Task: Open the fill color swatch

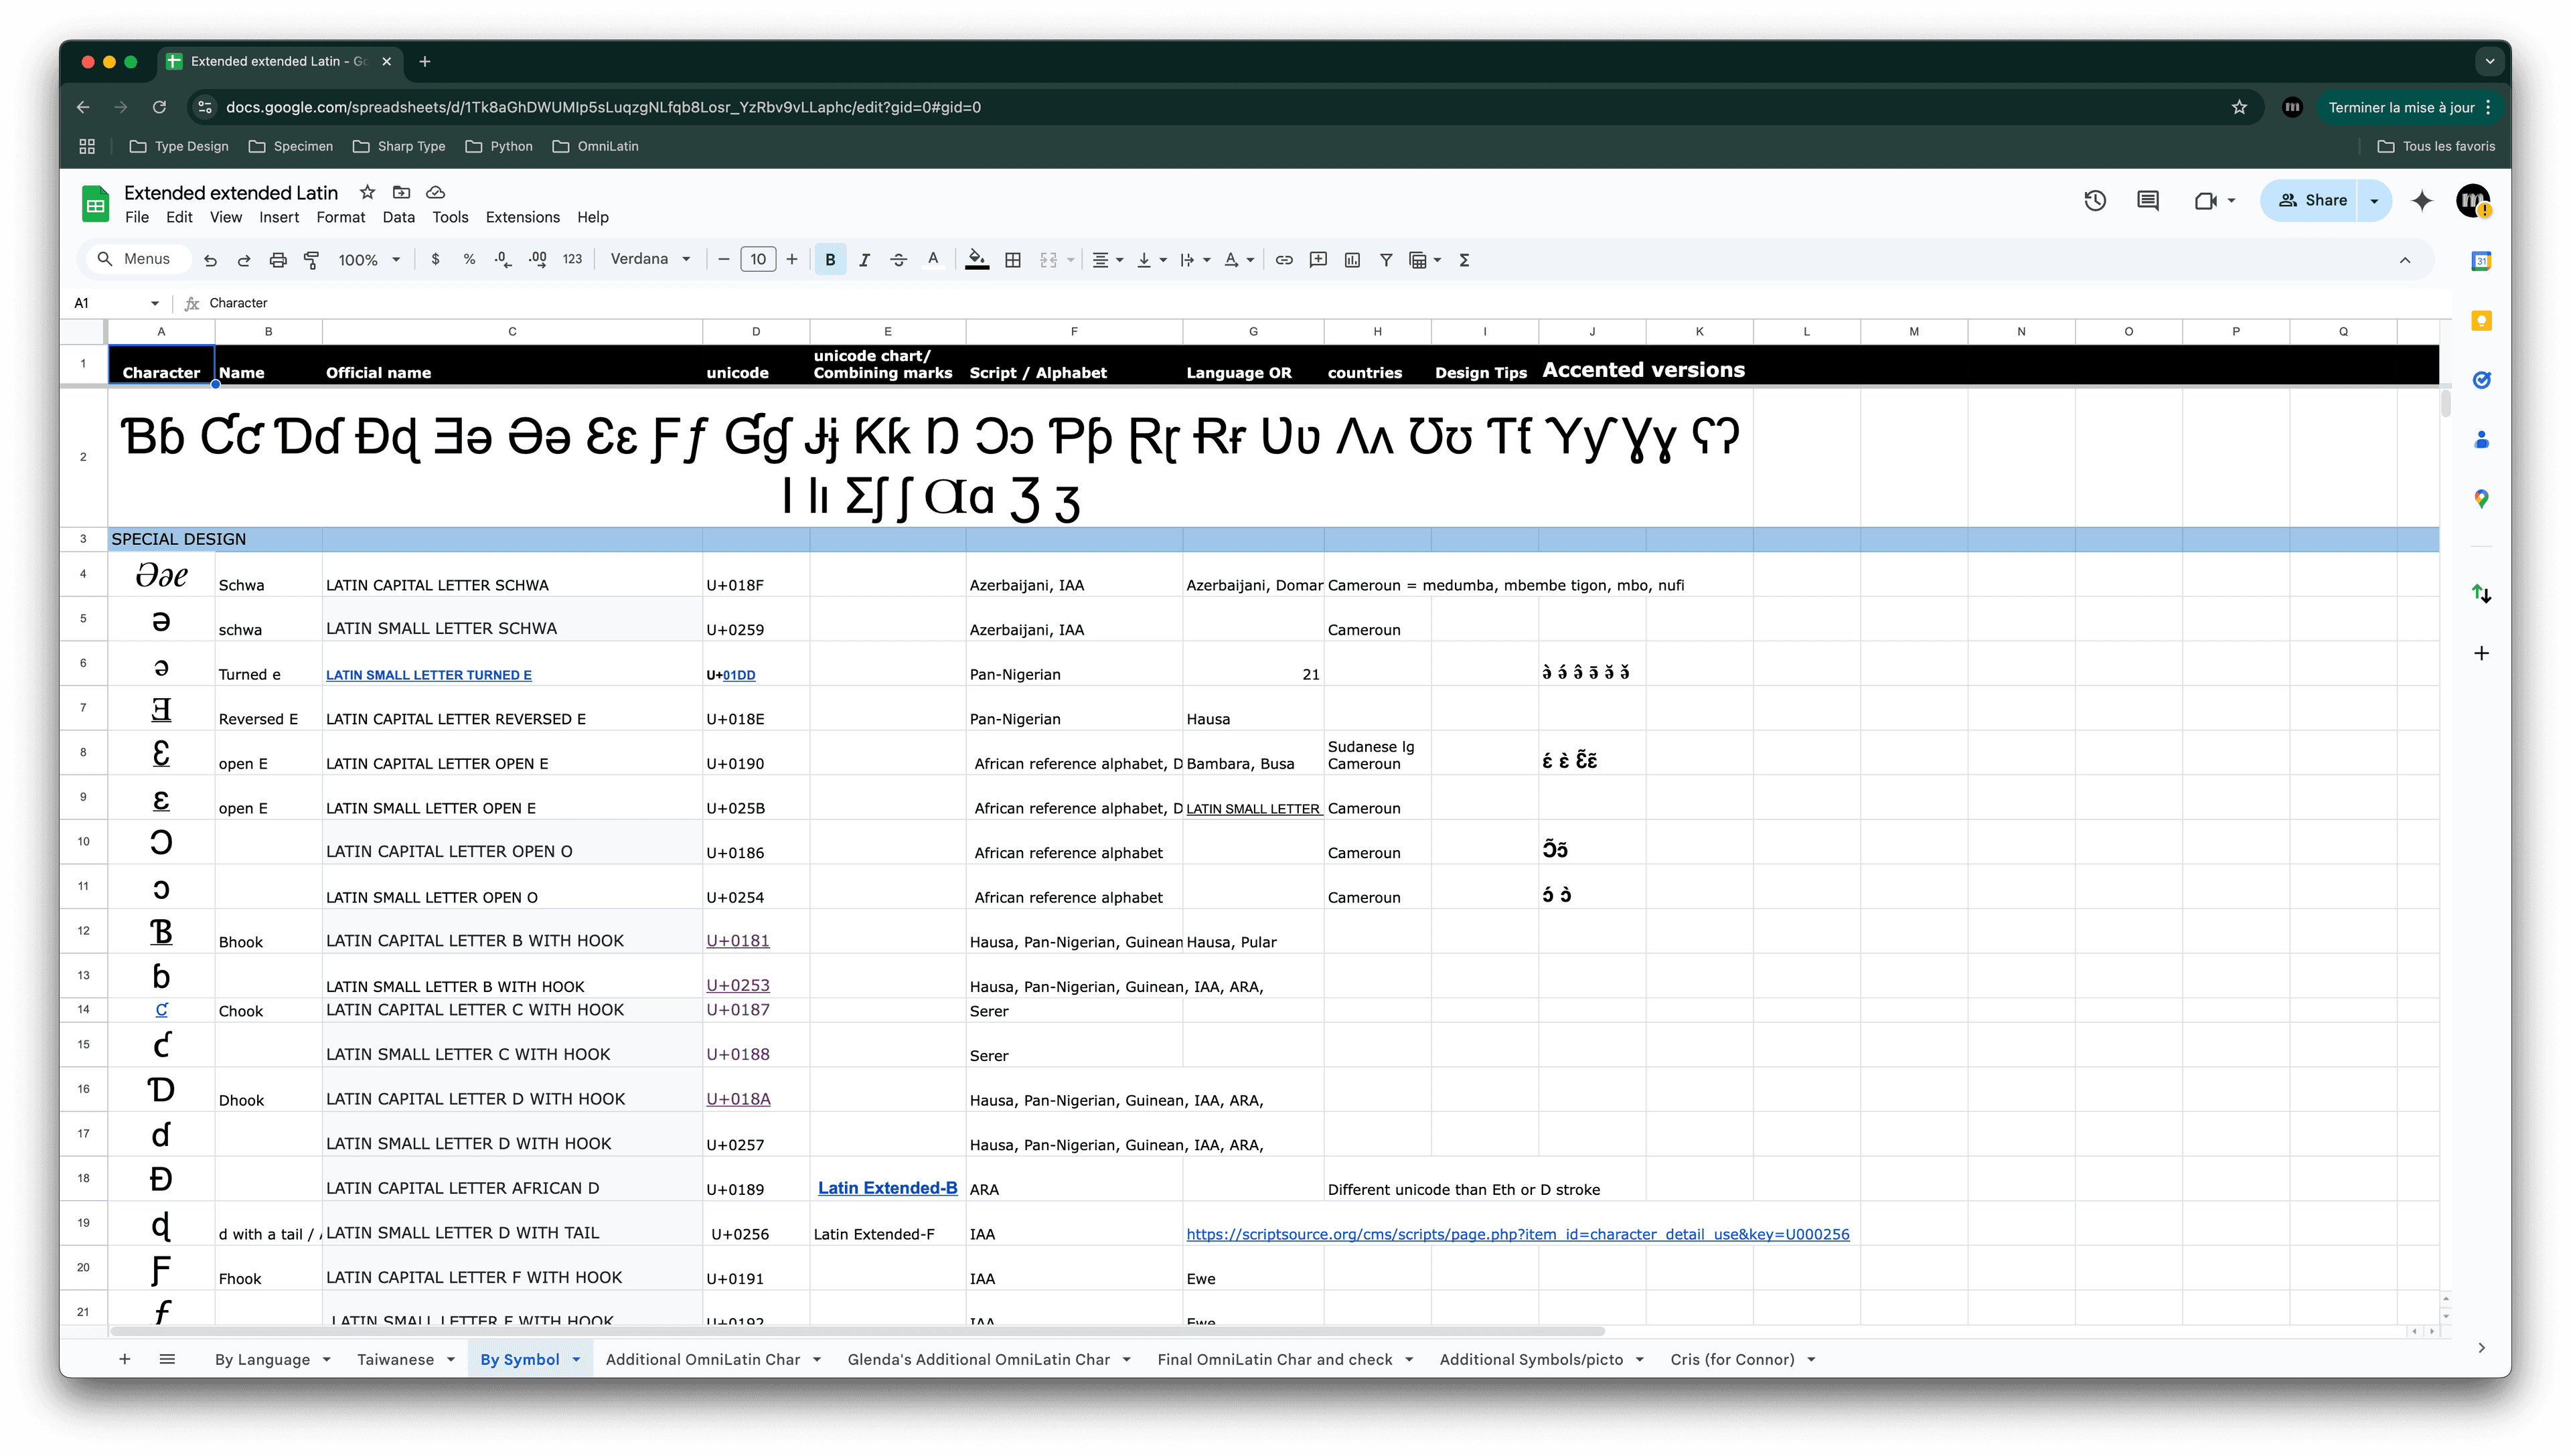Action: [977, 260]
